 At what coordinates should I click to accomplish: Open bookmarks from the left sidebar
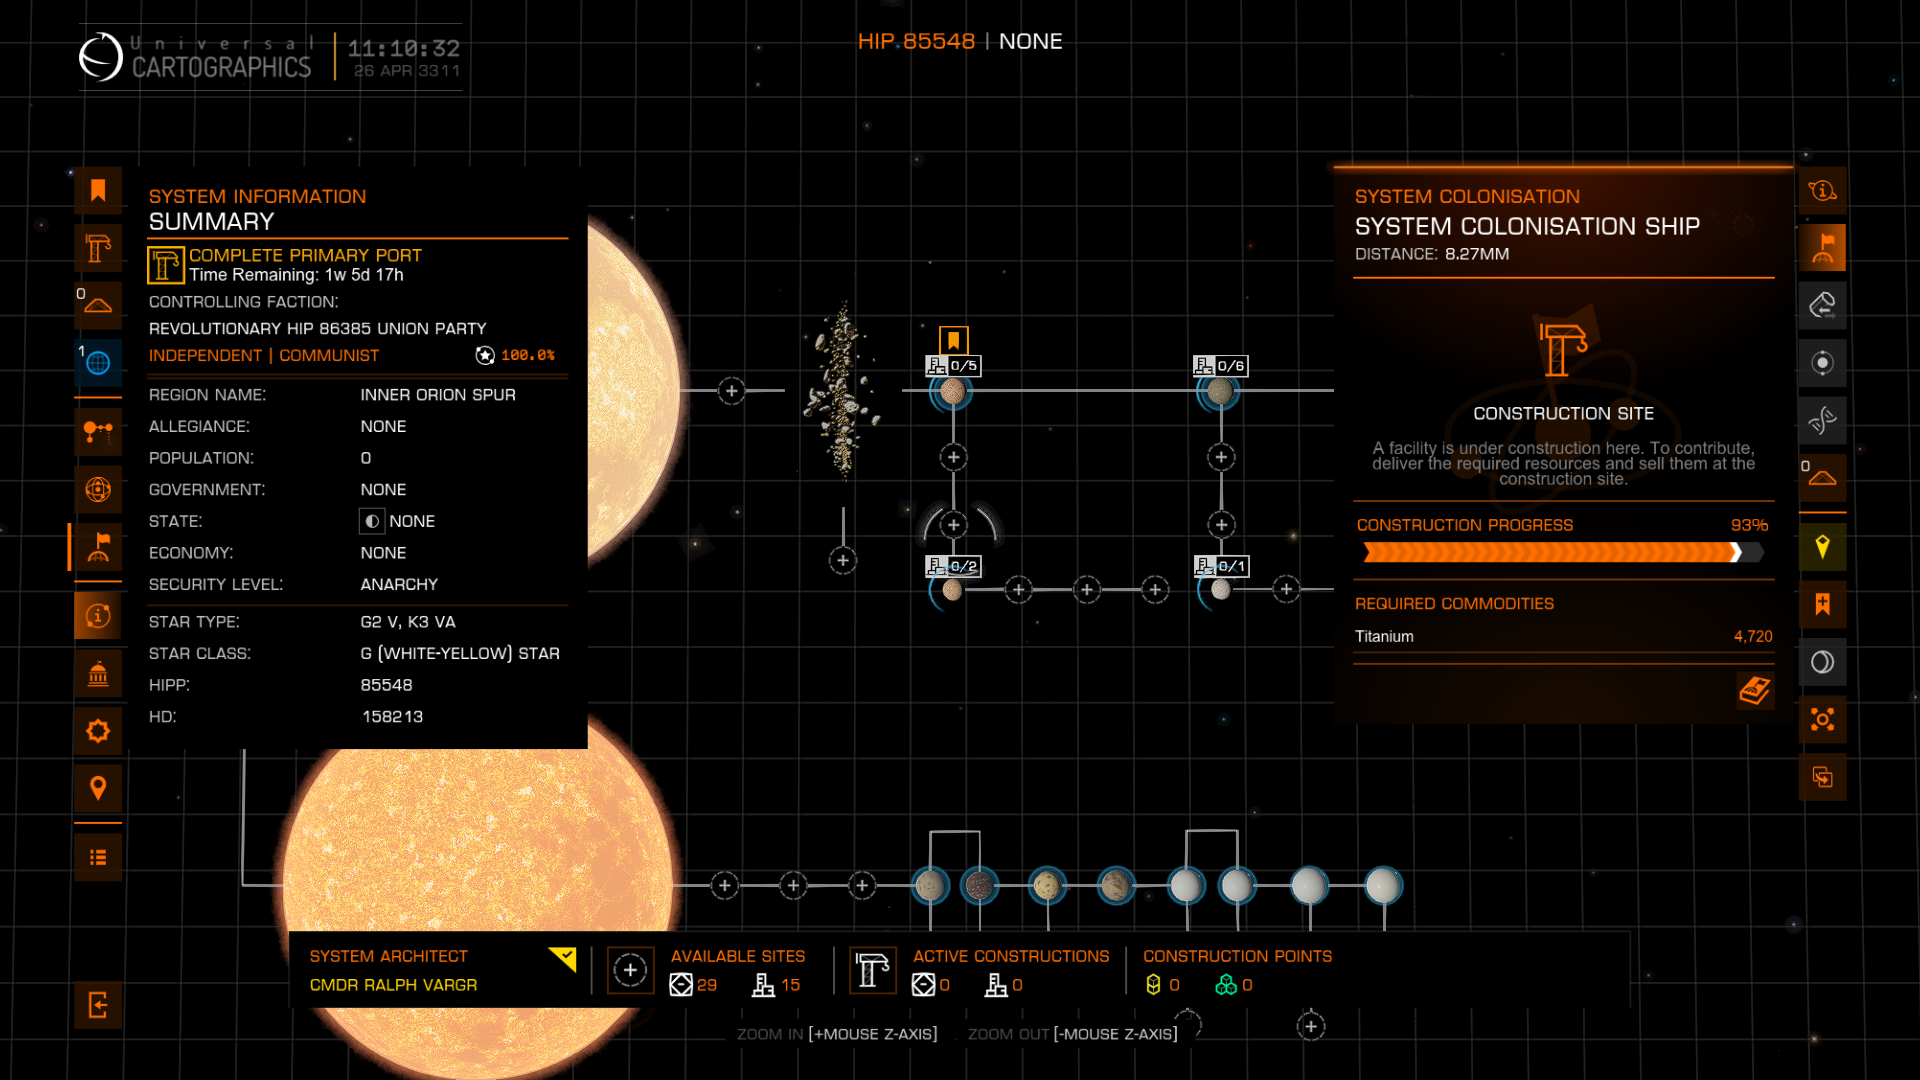tap(98, 191)
